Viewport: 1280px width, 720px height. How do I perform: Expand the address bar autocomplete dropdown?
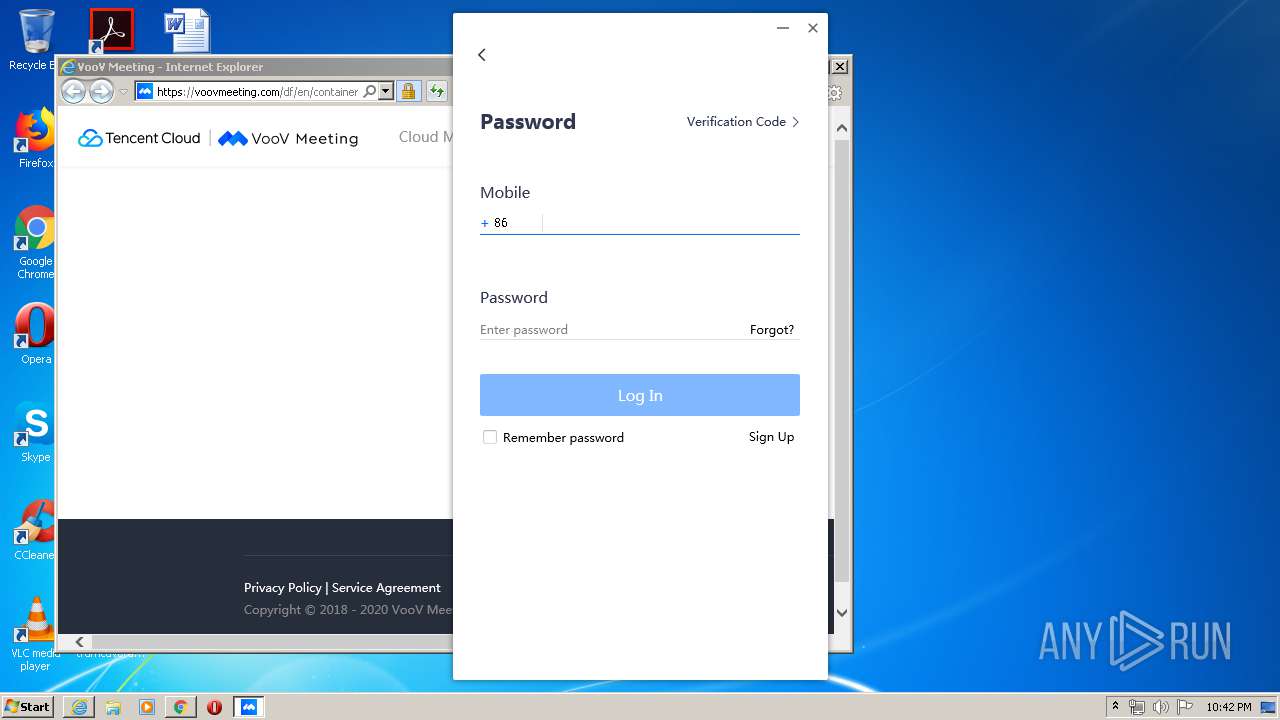386,91
